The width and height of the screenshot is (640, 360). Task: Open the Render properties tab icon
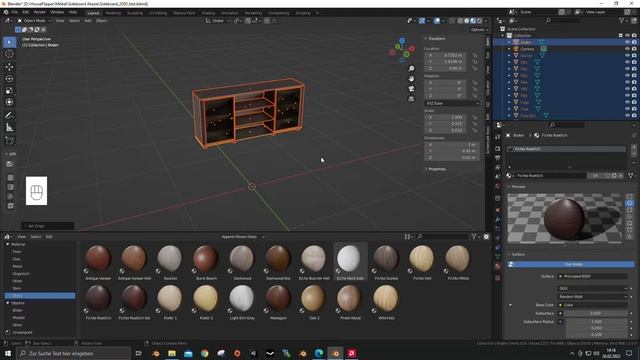click(498, 149)
